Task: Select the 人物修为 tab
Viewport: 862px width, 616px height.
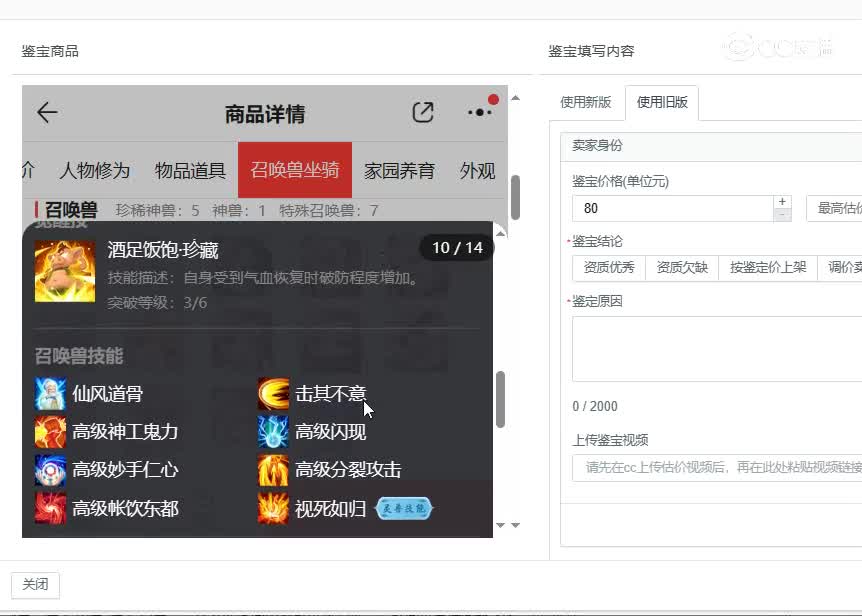Action: (95, 170)
